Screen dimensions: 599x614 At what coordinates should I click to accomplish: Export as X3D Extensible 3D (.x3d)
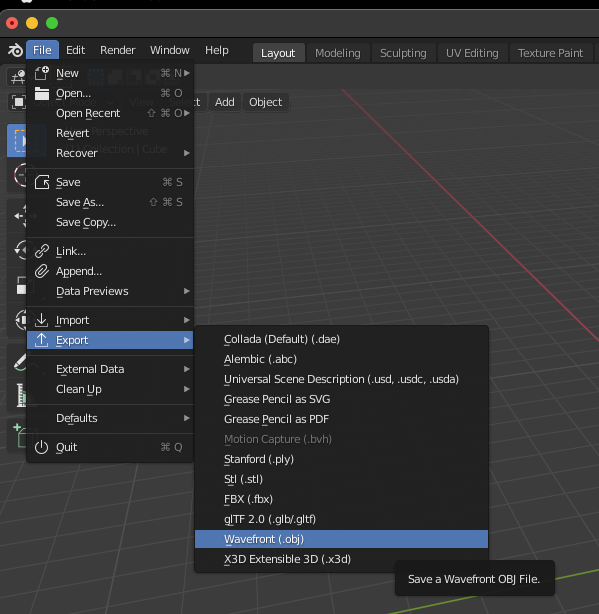pos(341,559)
